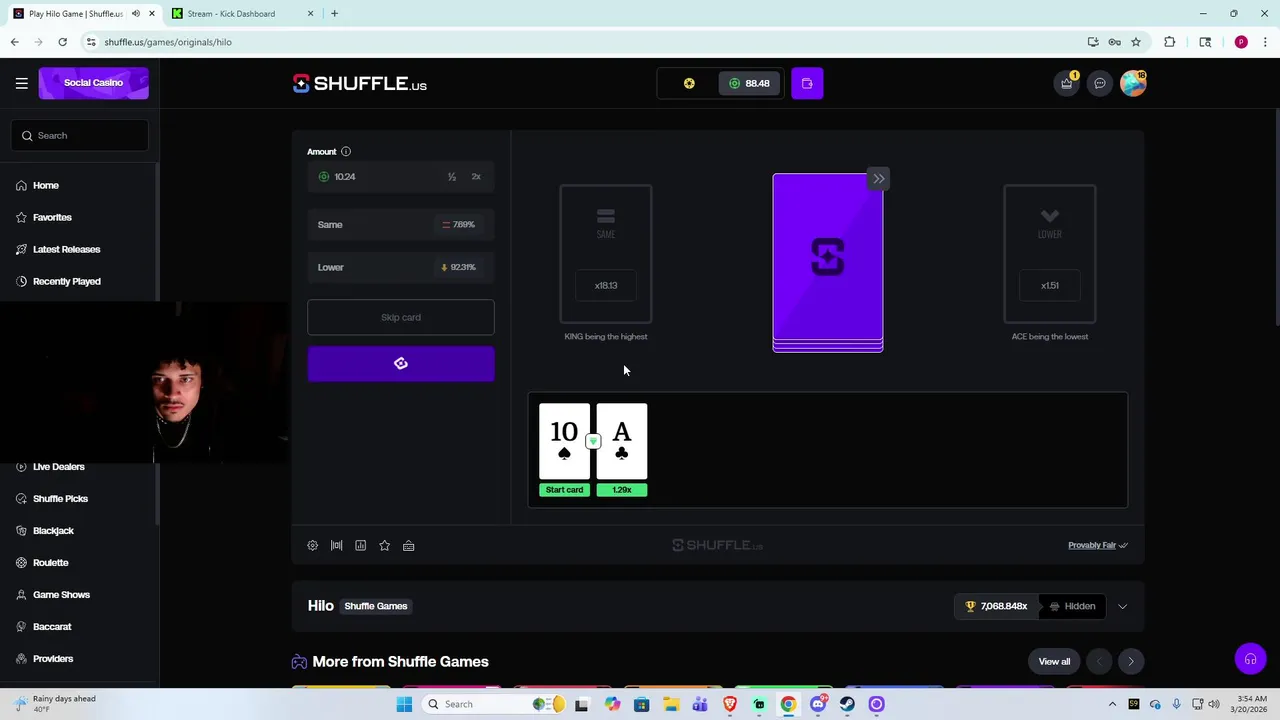1280x720 pixels.
Task: Open Steam from the taskbar
Action: click(x=847, y=704)
